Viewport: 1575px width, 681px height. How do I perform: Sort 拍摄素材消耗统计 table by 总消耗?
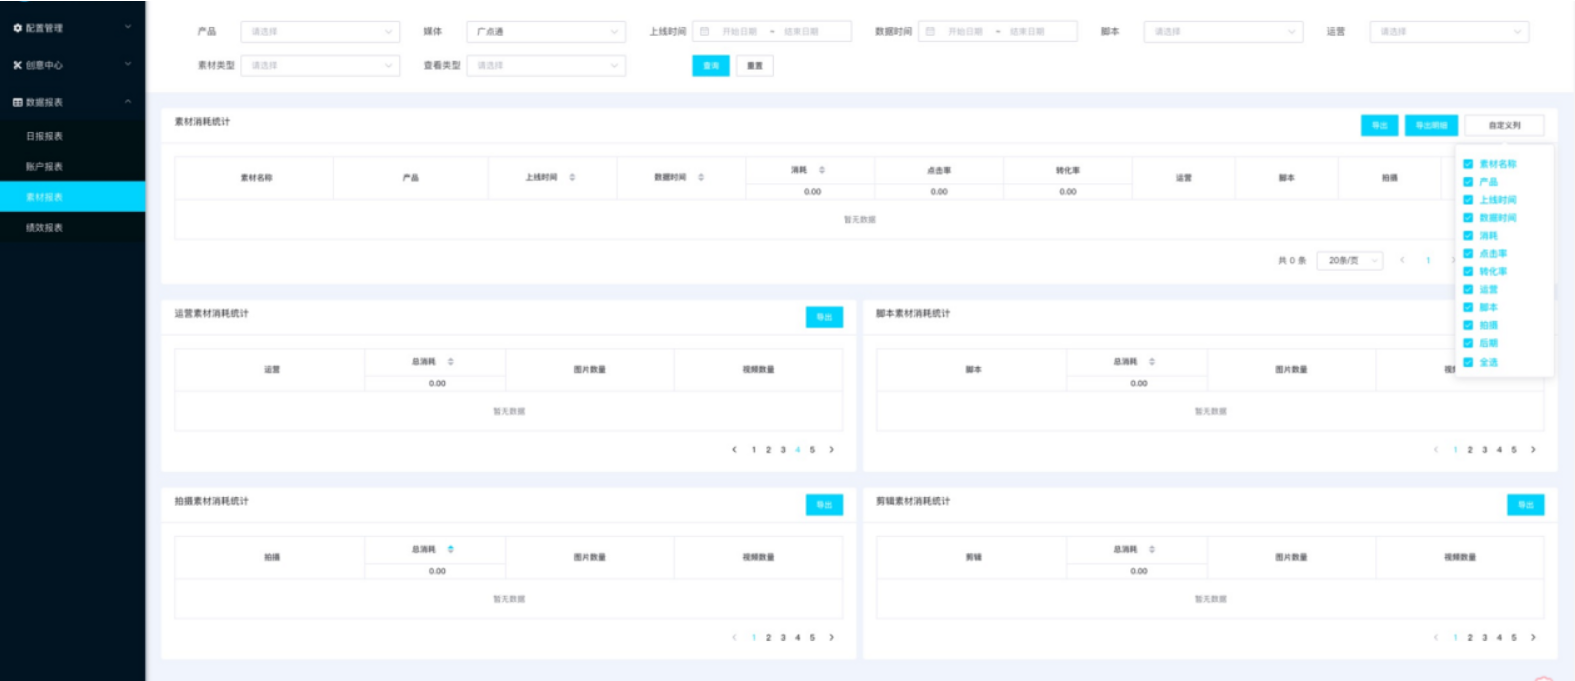point(451,549)
